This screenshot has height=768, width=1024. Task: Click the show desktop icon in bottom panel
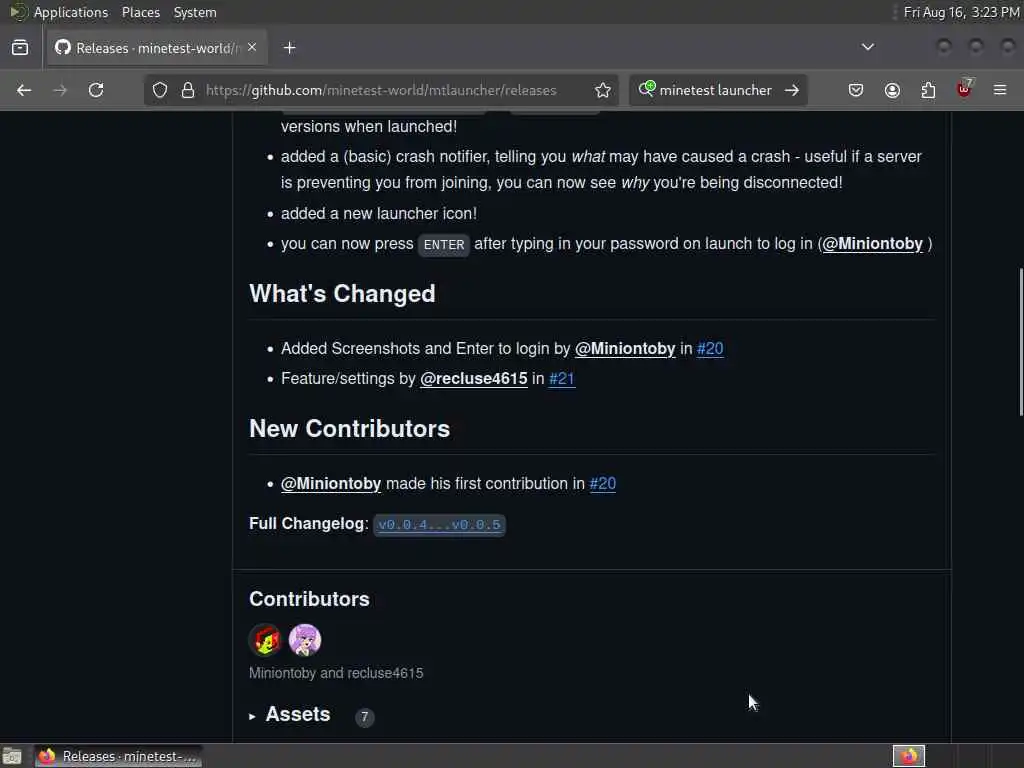pyautogui.click(x=12, y=756)
